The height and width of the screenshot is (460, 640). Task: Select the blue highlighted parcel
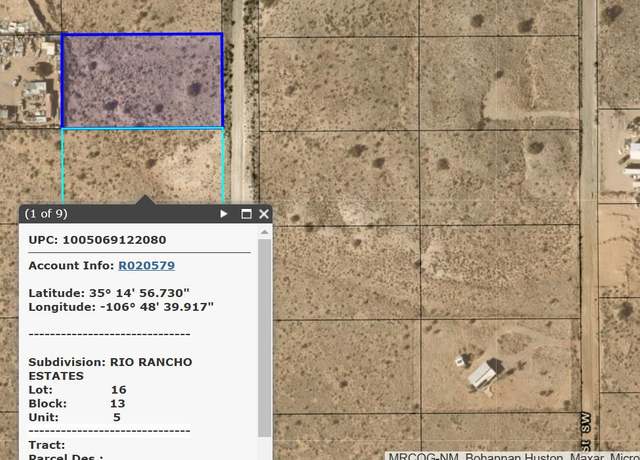coord(142,80)
